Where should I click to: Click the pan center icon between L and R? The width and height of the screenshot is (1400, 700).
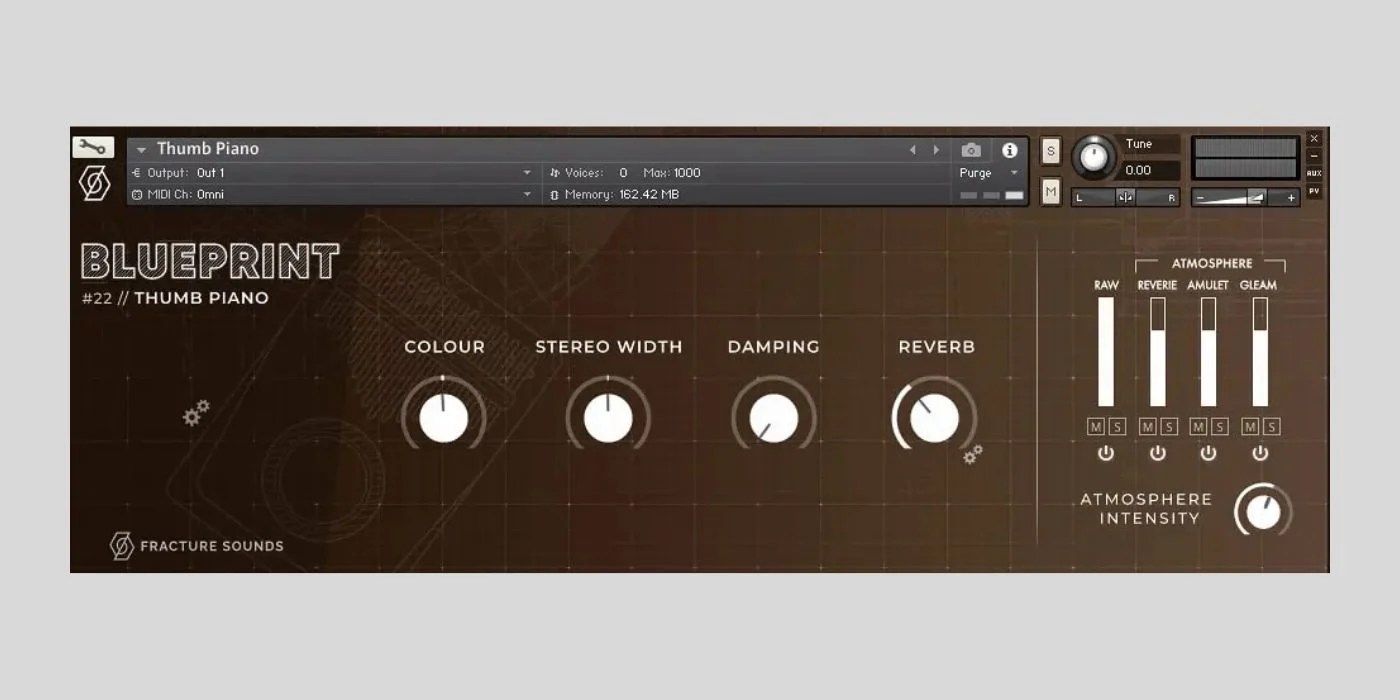(1125, 197)
